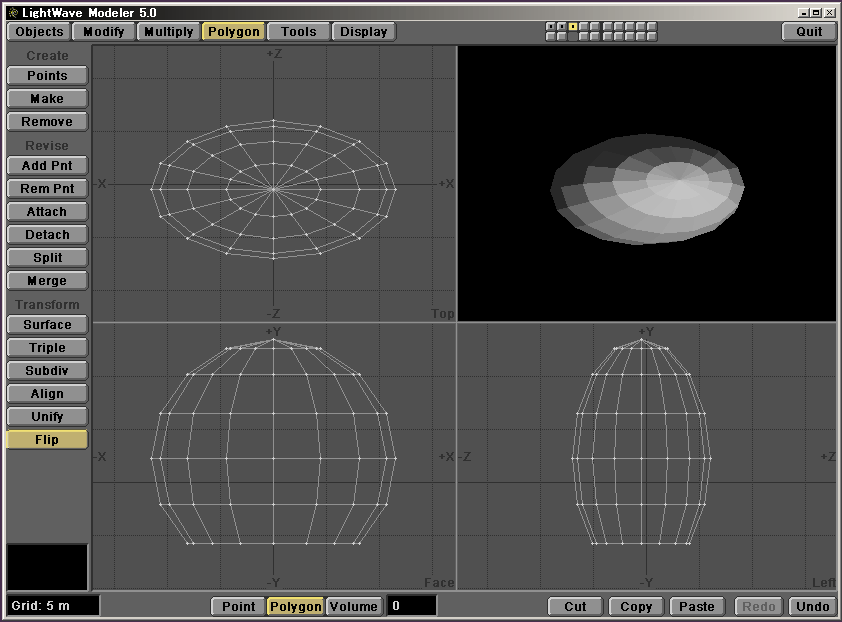This screenshot has width=842, height=622.
Task: Click the LightWave Modeler title bar icon
Action: [12, 12]
